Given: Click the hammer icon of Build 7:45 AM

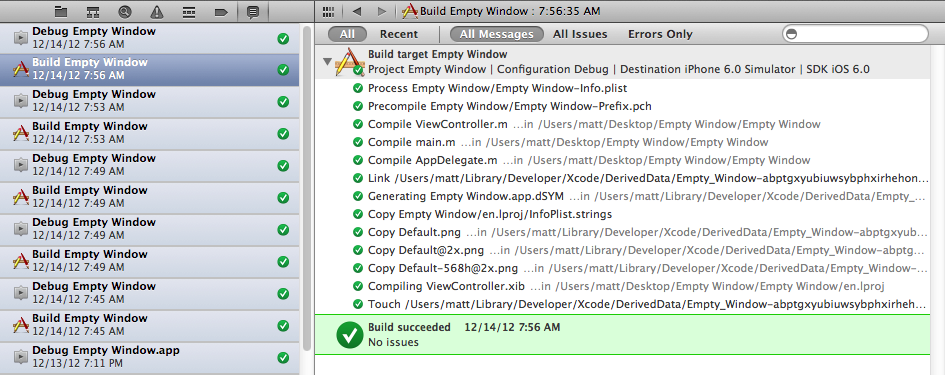Looking at the screenshot, I should coord(20,325).
